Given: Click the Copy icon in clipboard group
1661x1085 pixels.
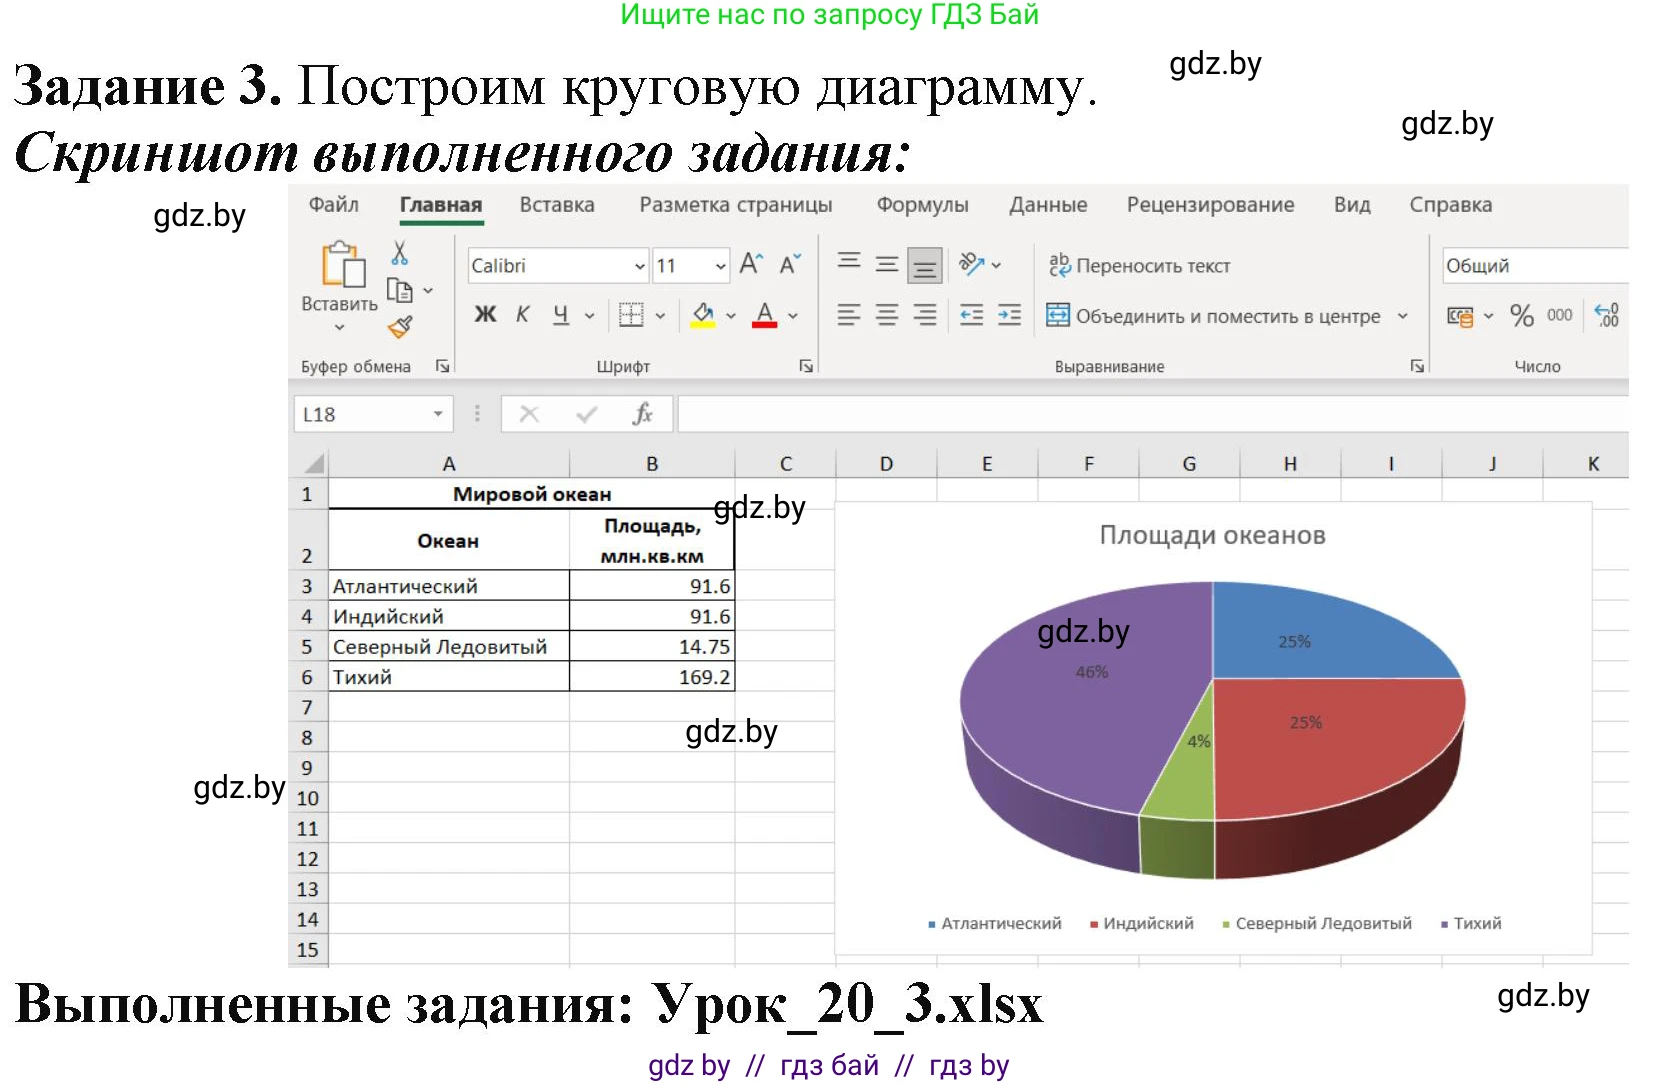Looking at the screenshot, I should pos(401,290).
